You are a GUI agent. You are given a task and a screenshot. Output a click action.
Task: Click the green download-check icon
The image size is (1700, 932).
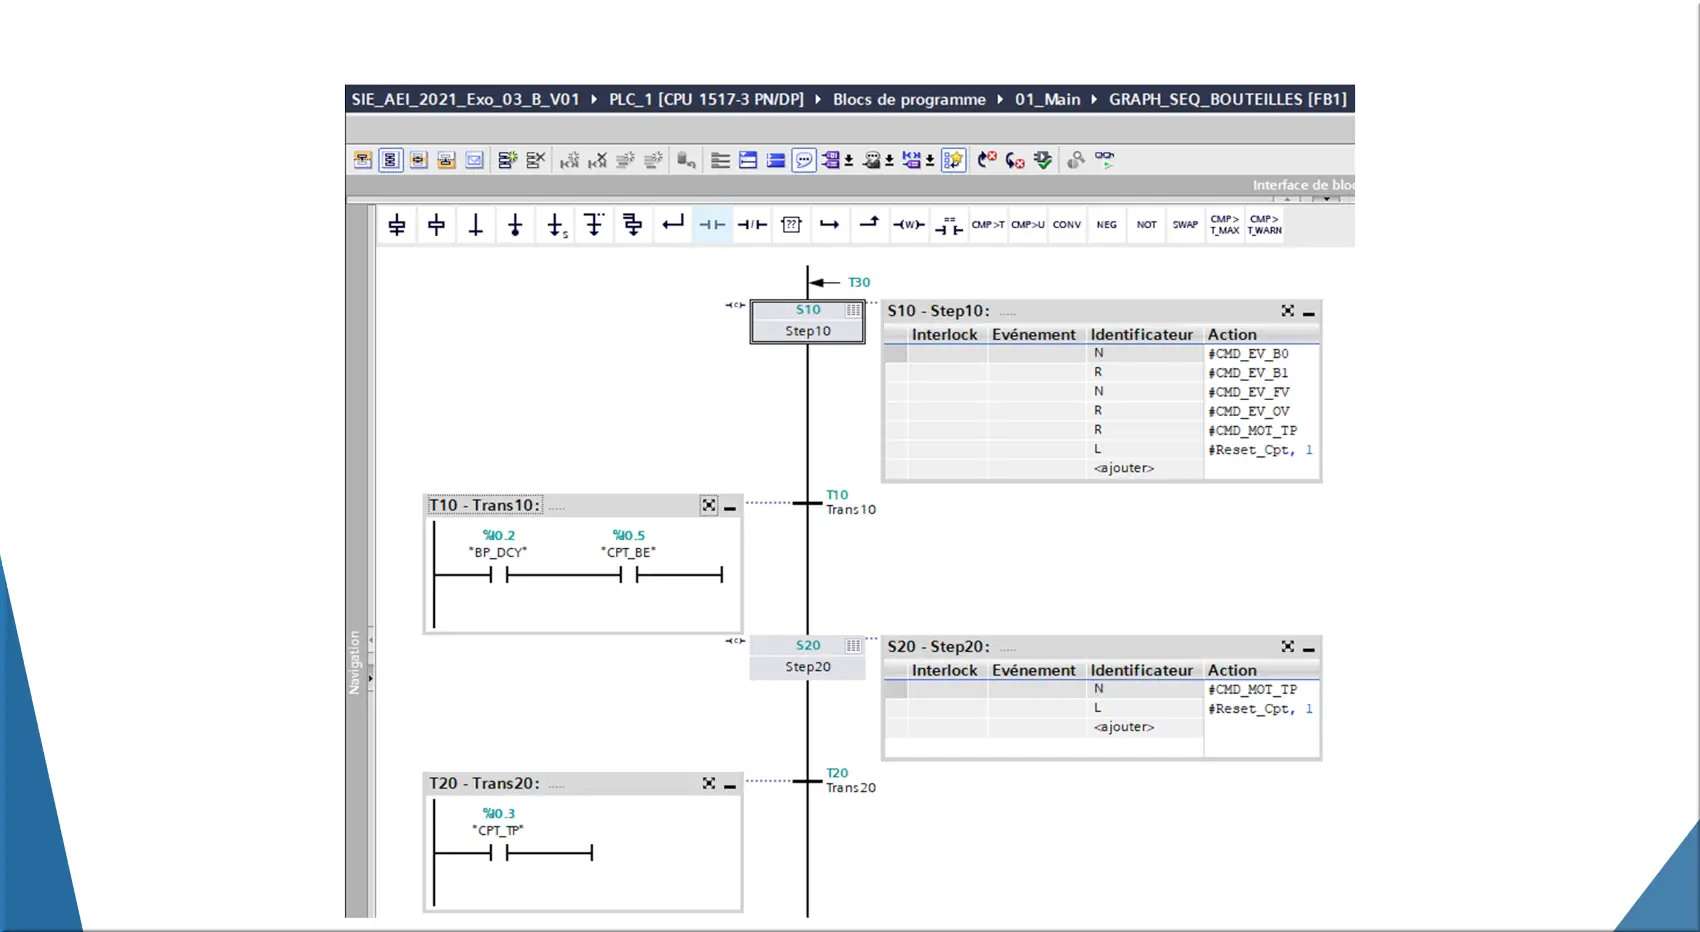click(1043, 160)
